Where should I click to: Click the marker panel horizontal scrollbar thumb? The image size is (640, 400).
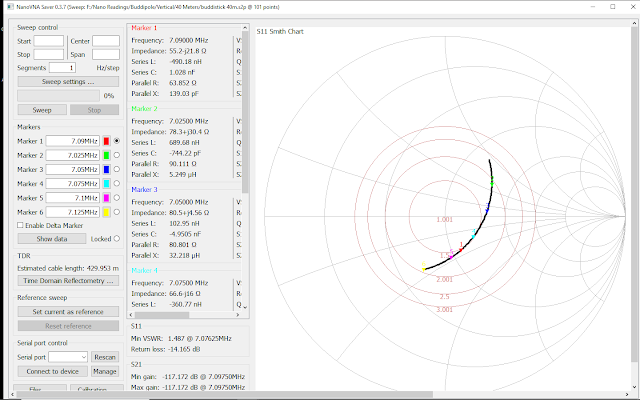162,315
